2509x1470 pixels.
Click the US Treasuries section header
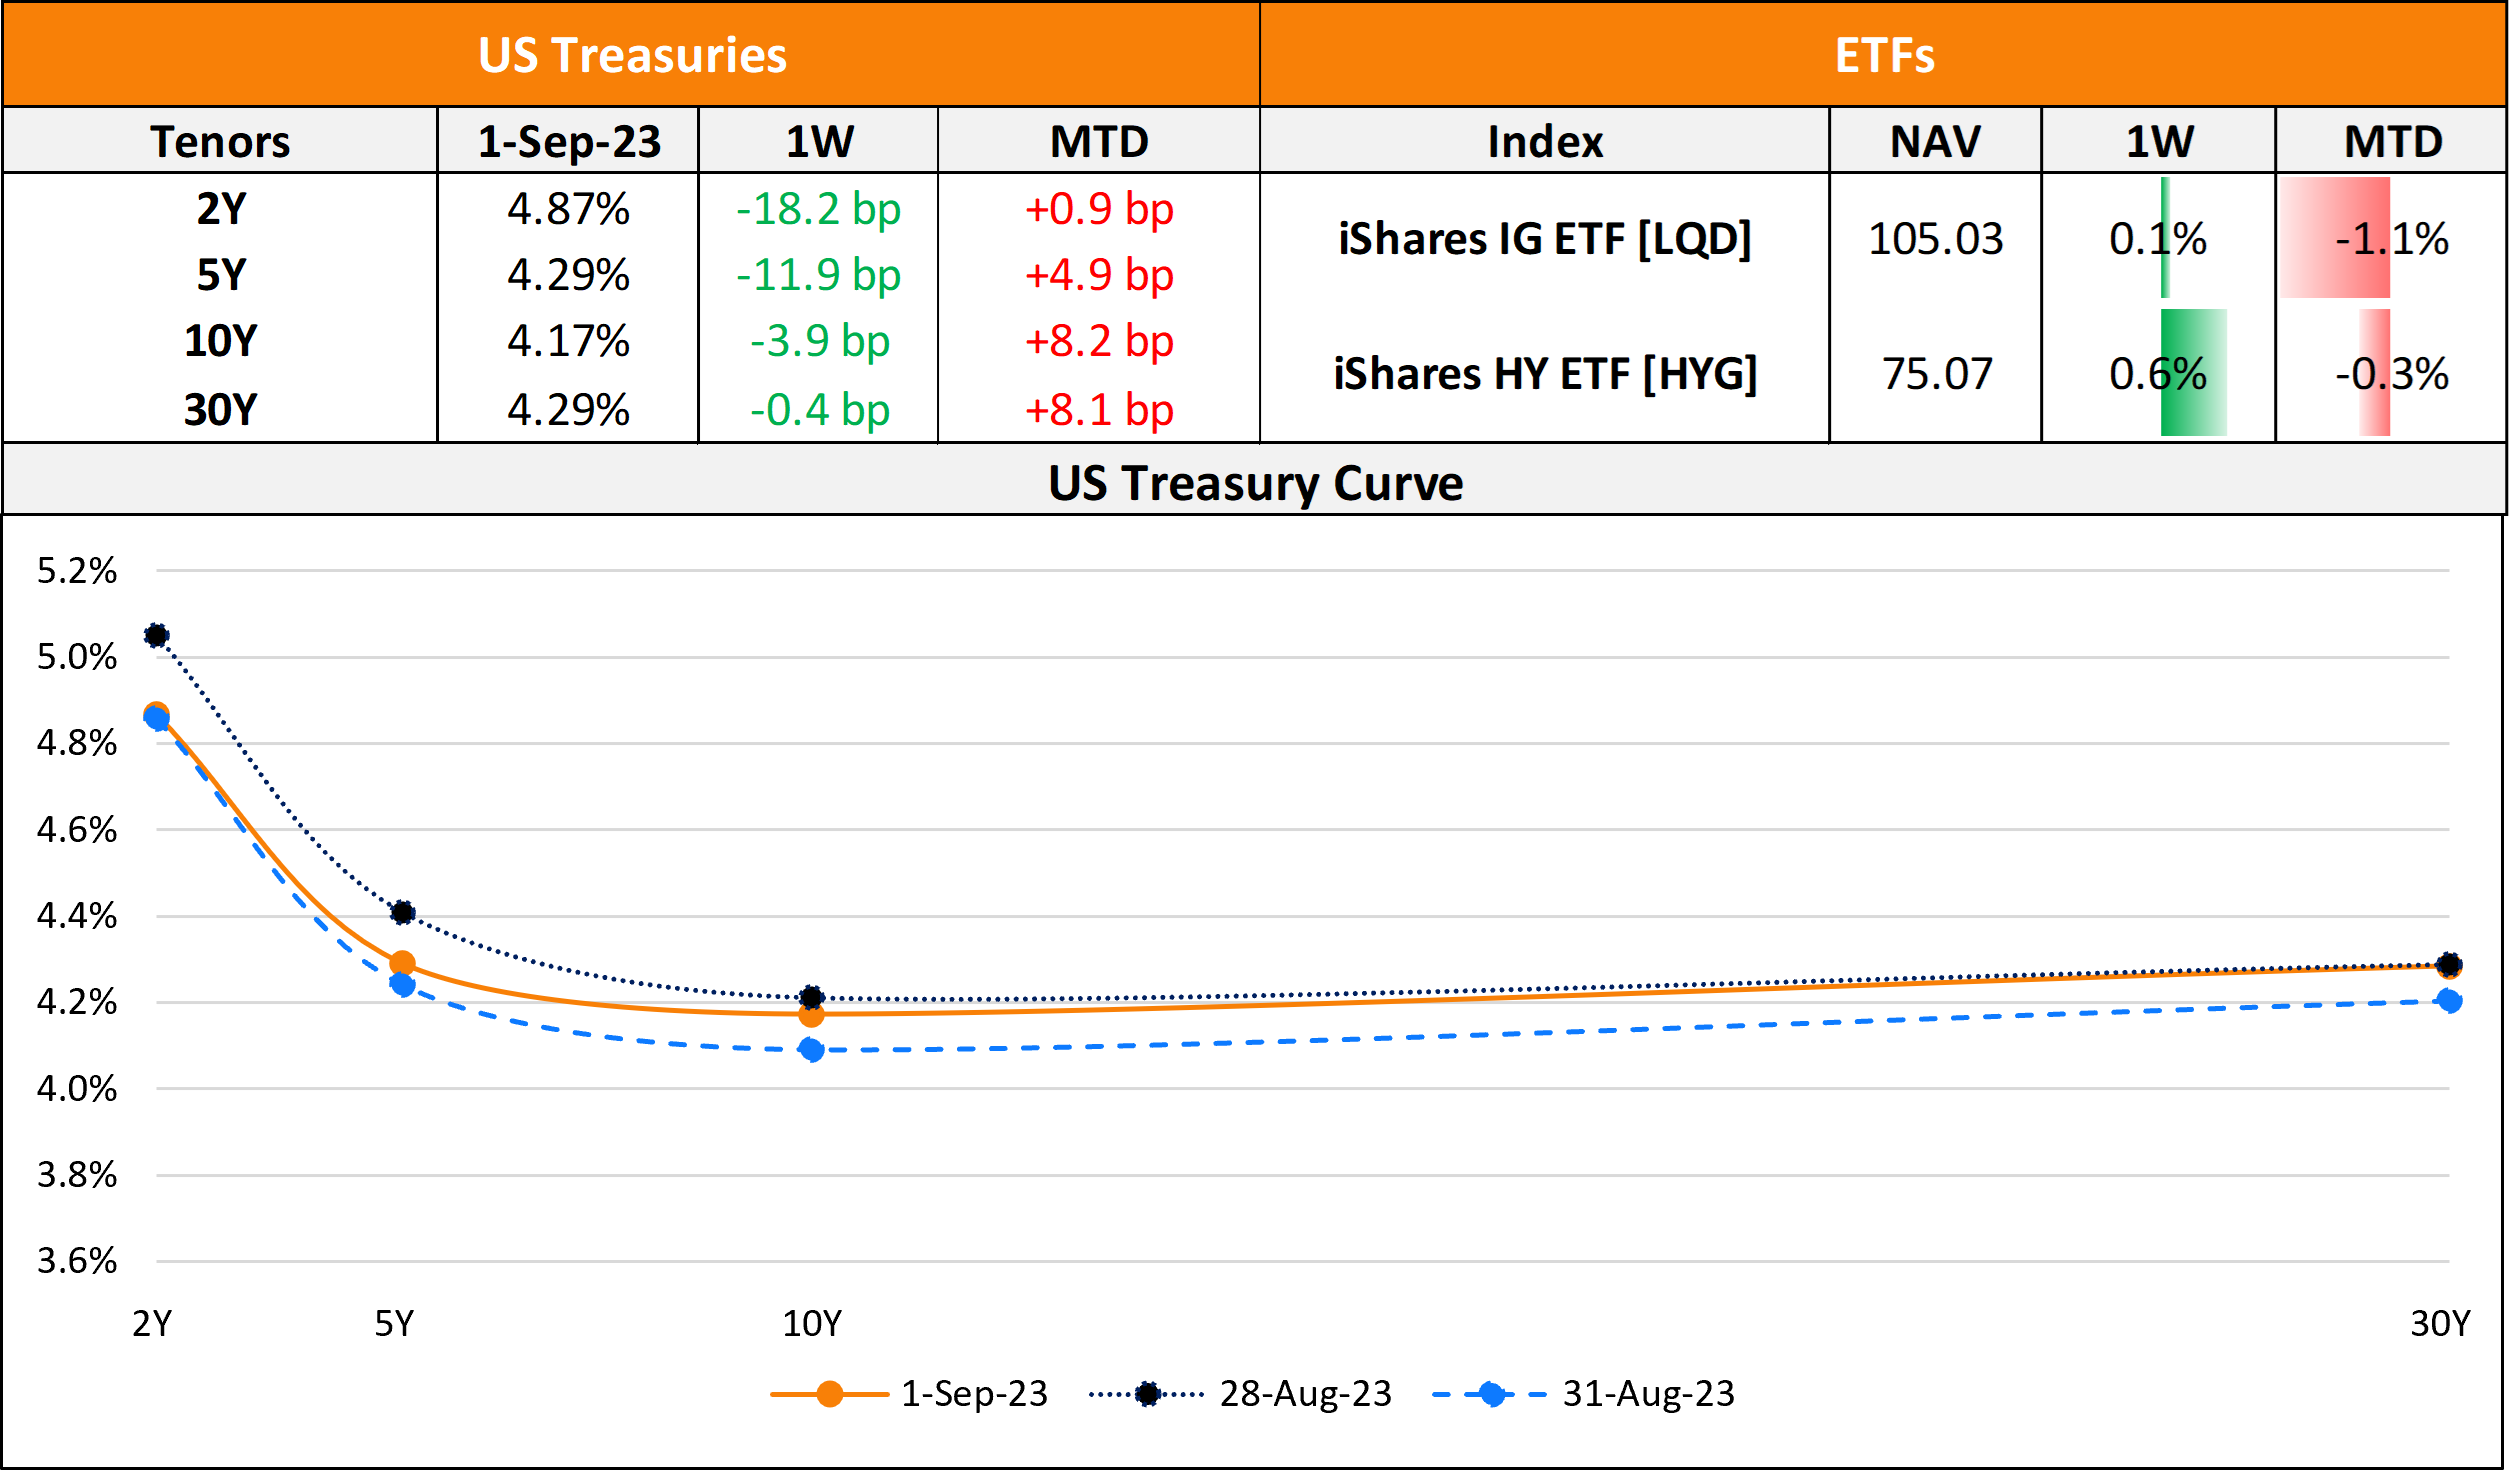pyautogui.click(x=632, y=55)
